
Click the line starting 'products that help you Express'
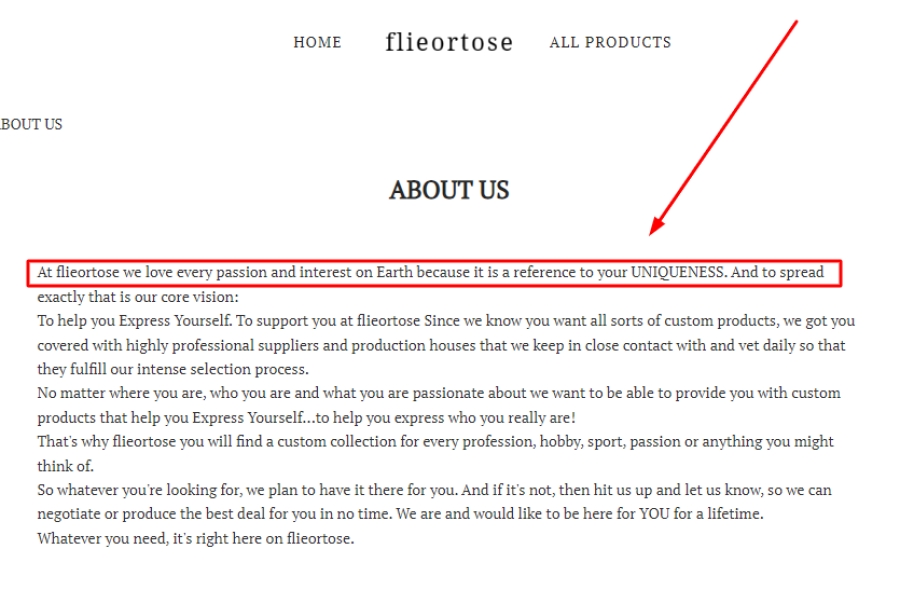pyautogui.click(x=307, y=418)
